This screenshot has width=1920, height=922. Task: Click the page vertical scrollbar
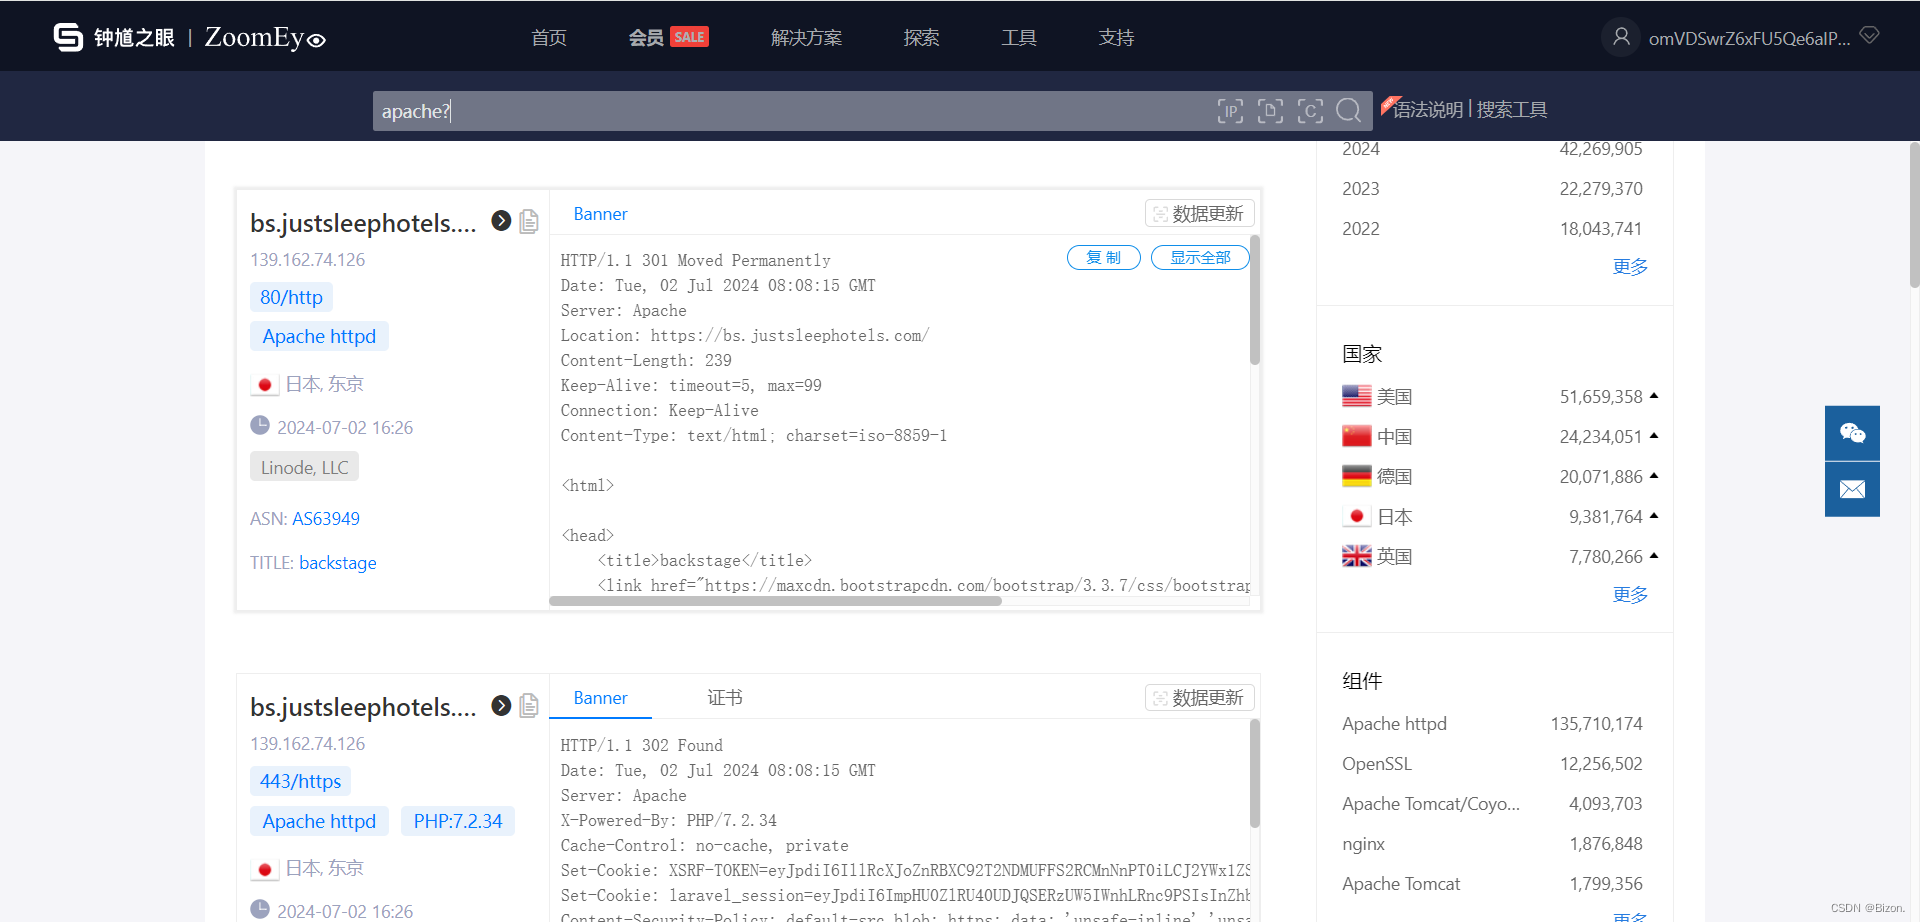coord(1914,215)
